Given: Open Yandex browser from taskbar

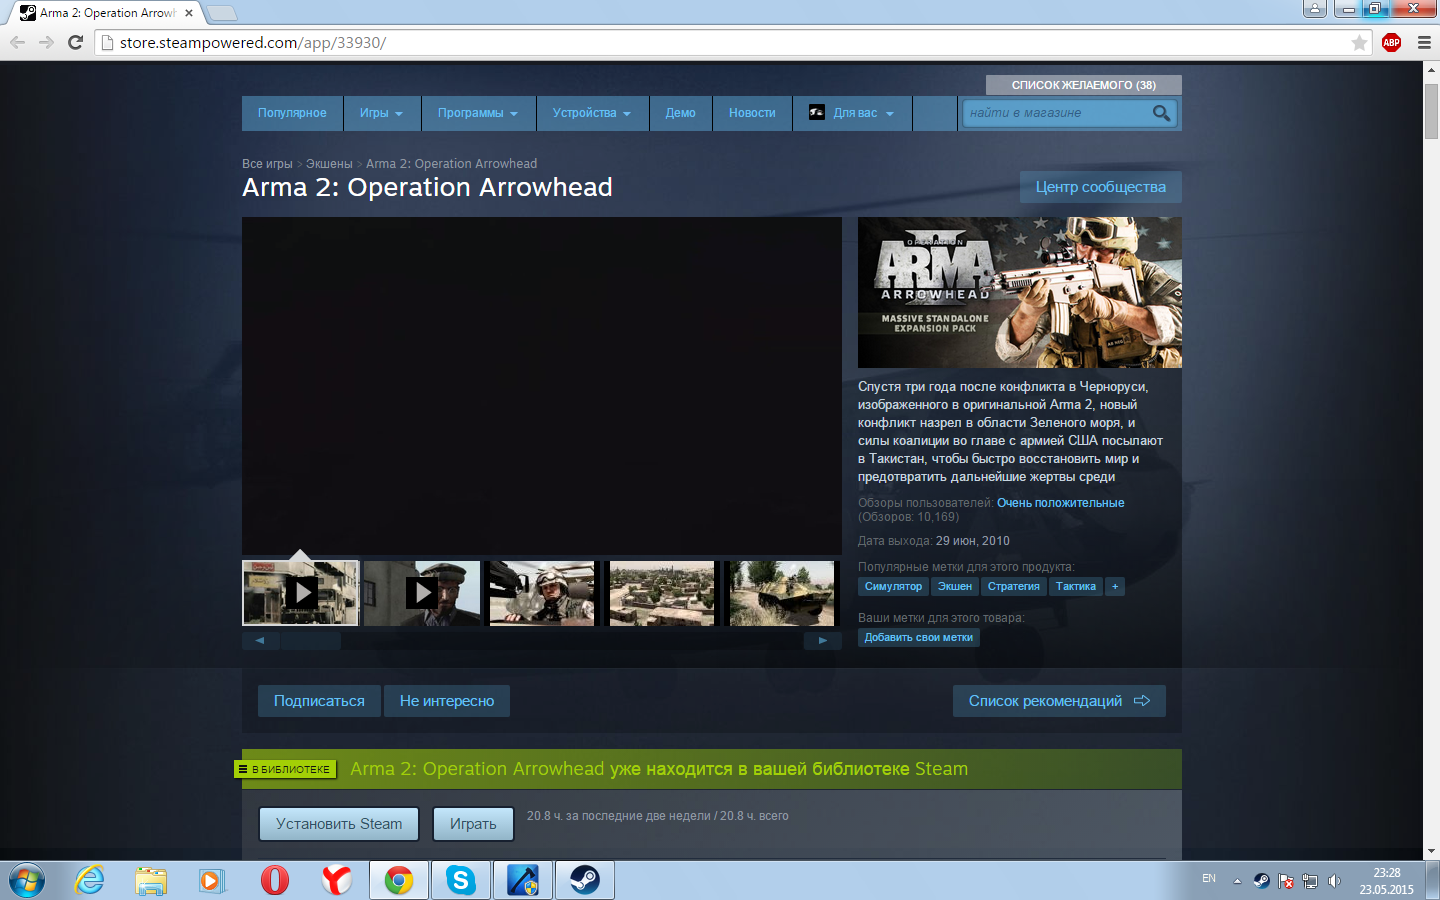Looking at the screenshot, I should point(337,880).
